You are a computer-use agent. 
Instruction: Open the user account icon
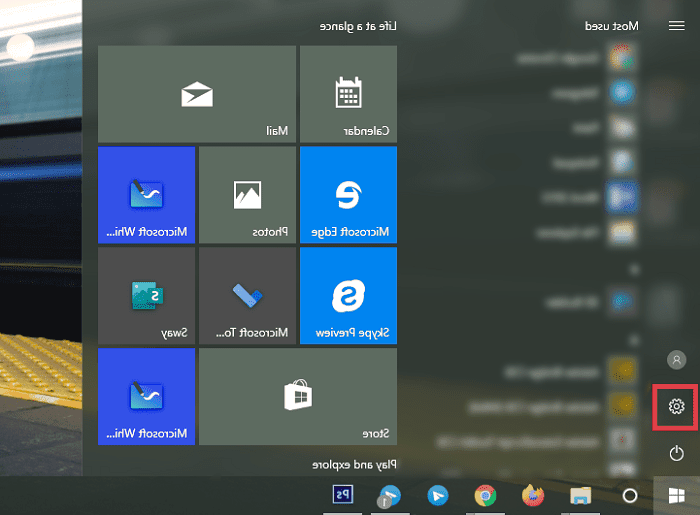tap(676, 358)
